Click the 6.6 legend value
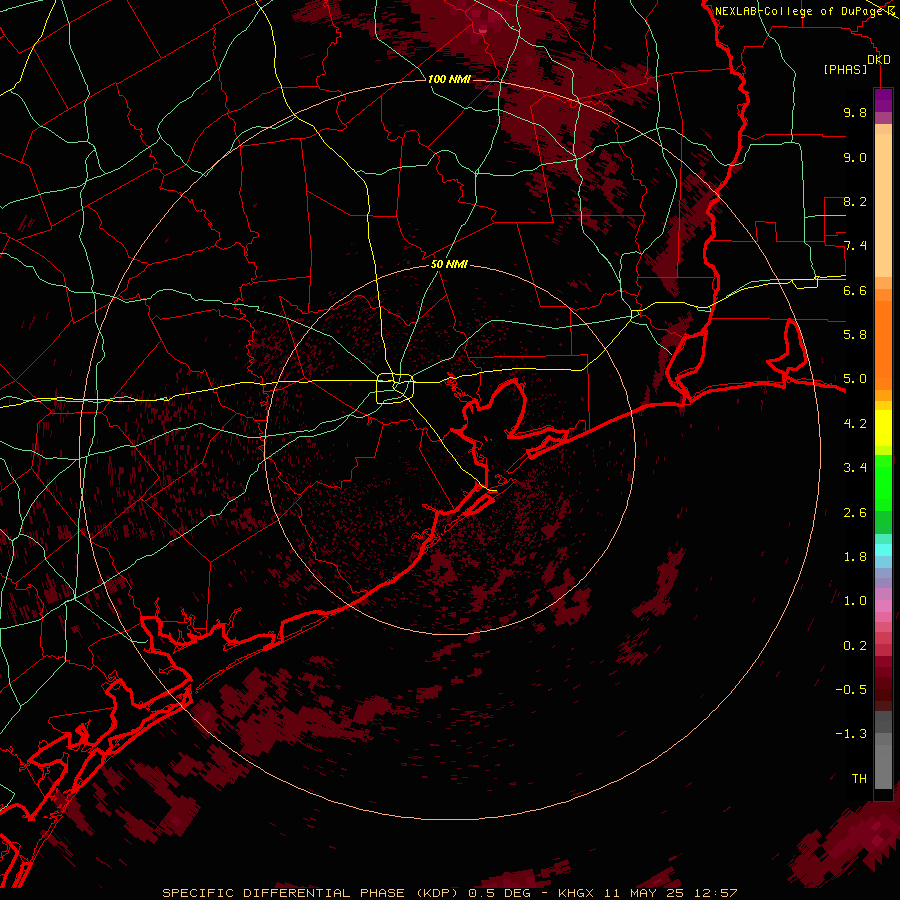This screenshot has width=900, height=900. pos(855,290)
